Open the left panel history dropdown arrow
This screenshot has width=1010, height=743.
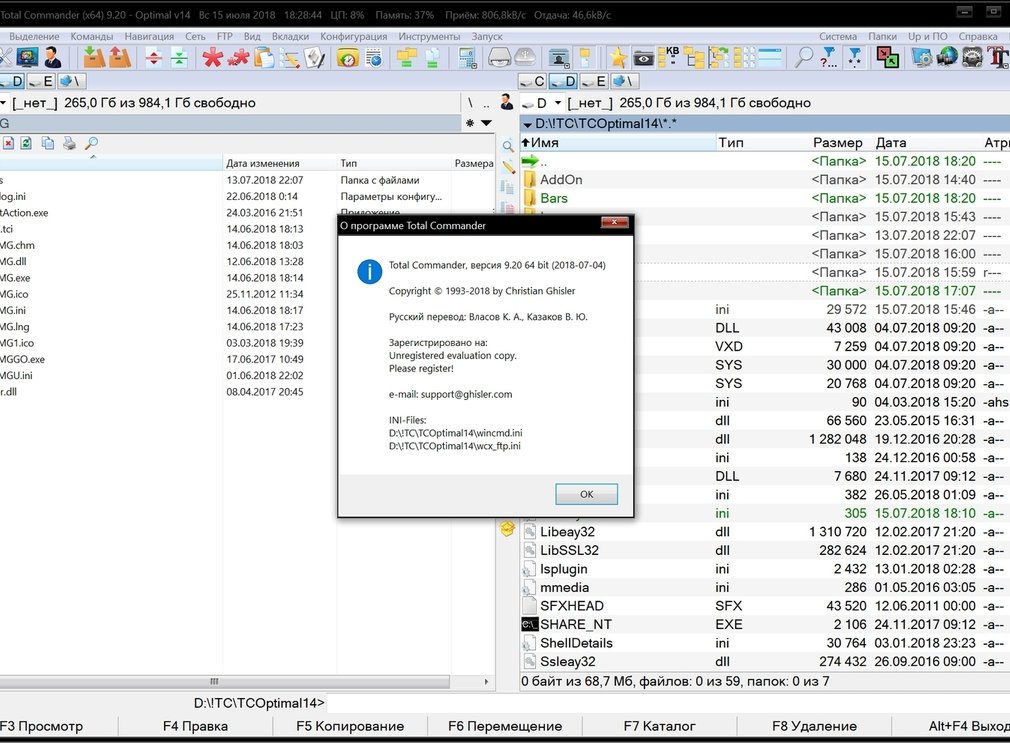[486, 122]
